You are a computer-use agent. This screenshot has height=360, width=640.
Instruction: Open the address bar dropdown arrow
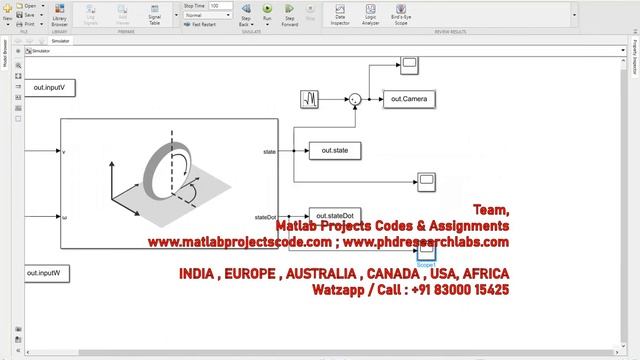coord(623,51)
